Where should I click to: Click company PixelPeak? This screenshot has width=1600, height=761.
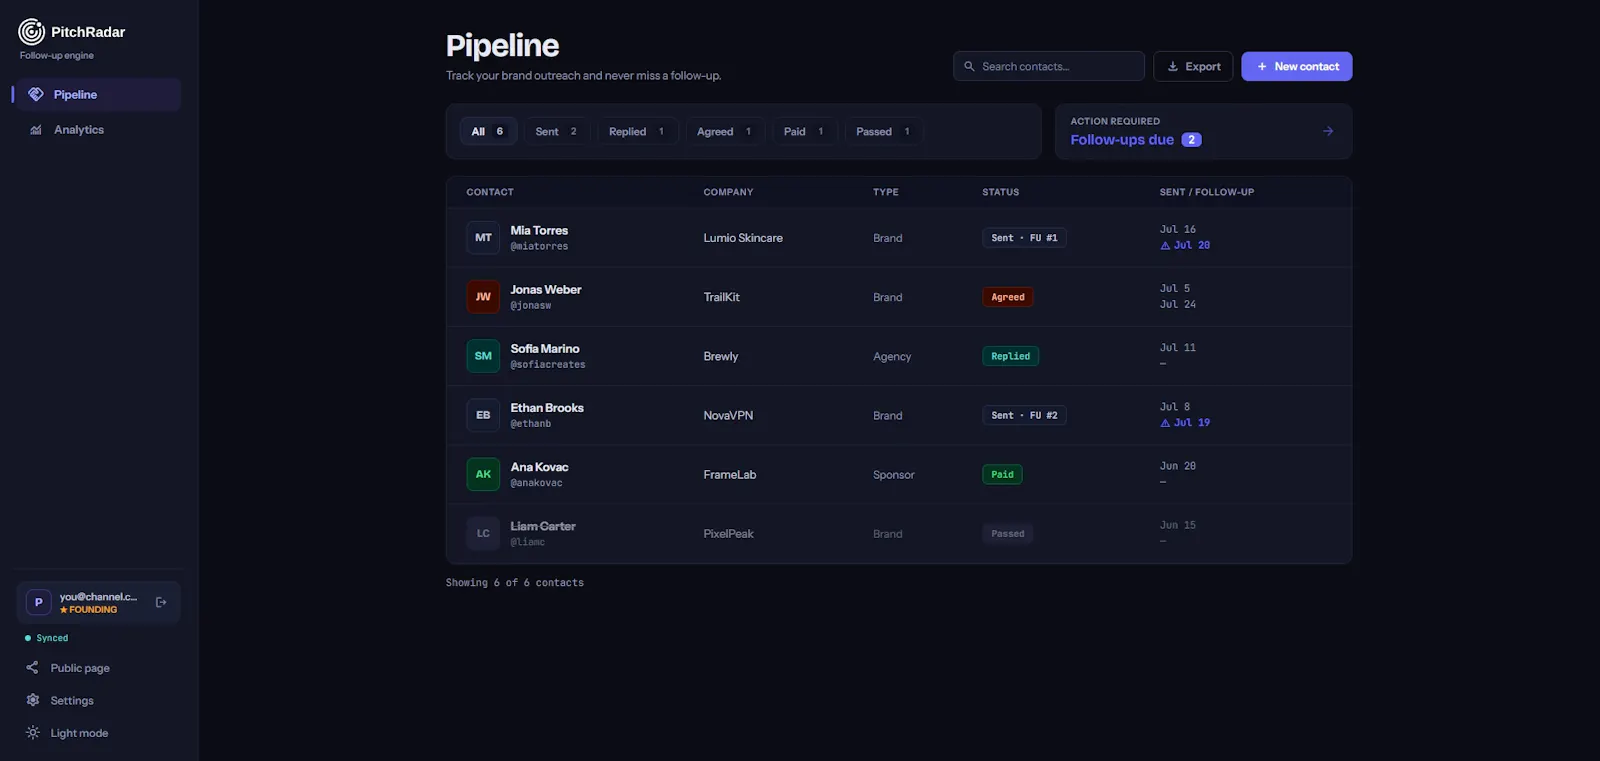(728, 533)
